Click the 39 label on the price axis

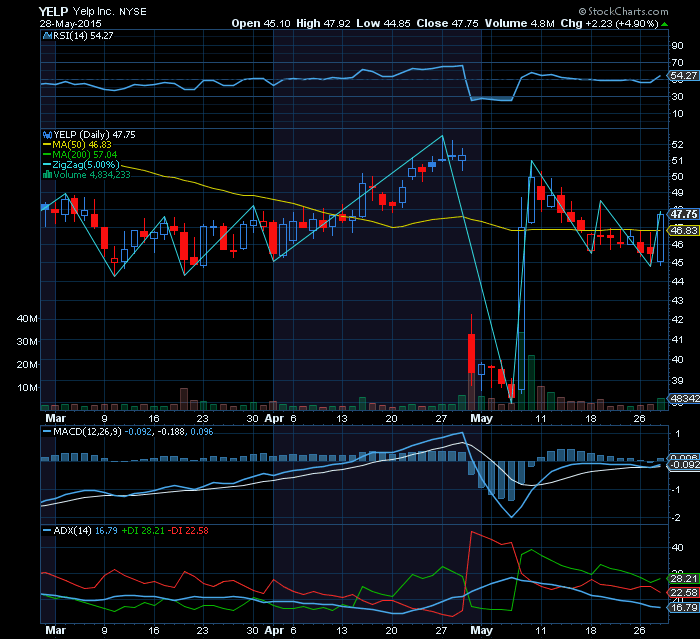(x=677, y=380)
